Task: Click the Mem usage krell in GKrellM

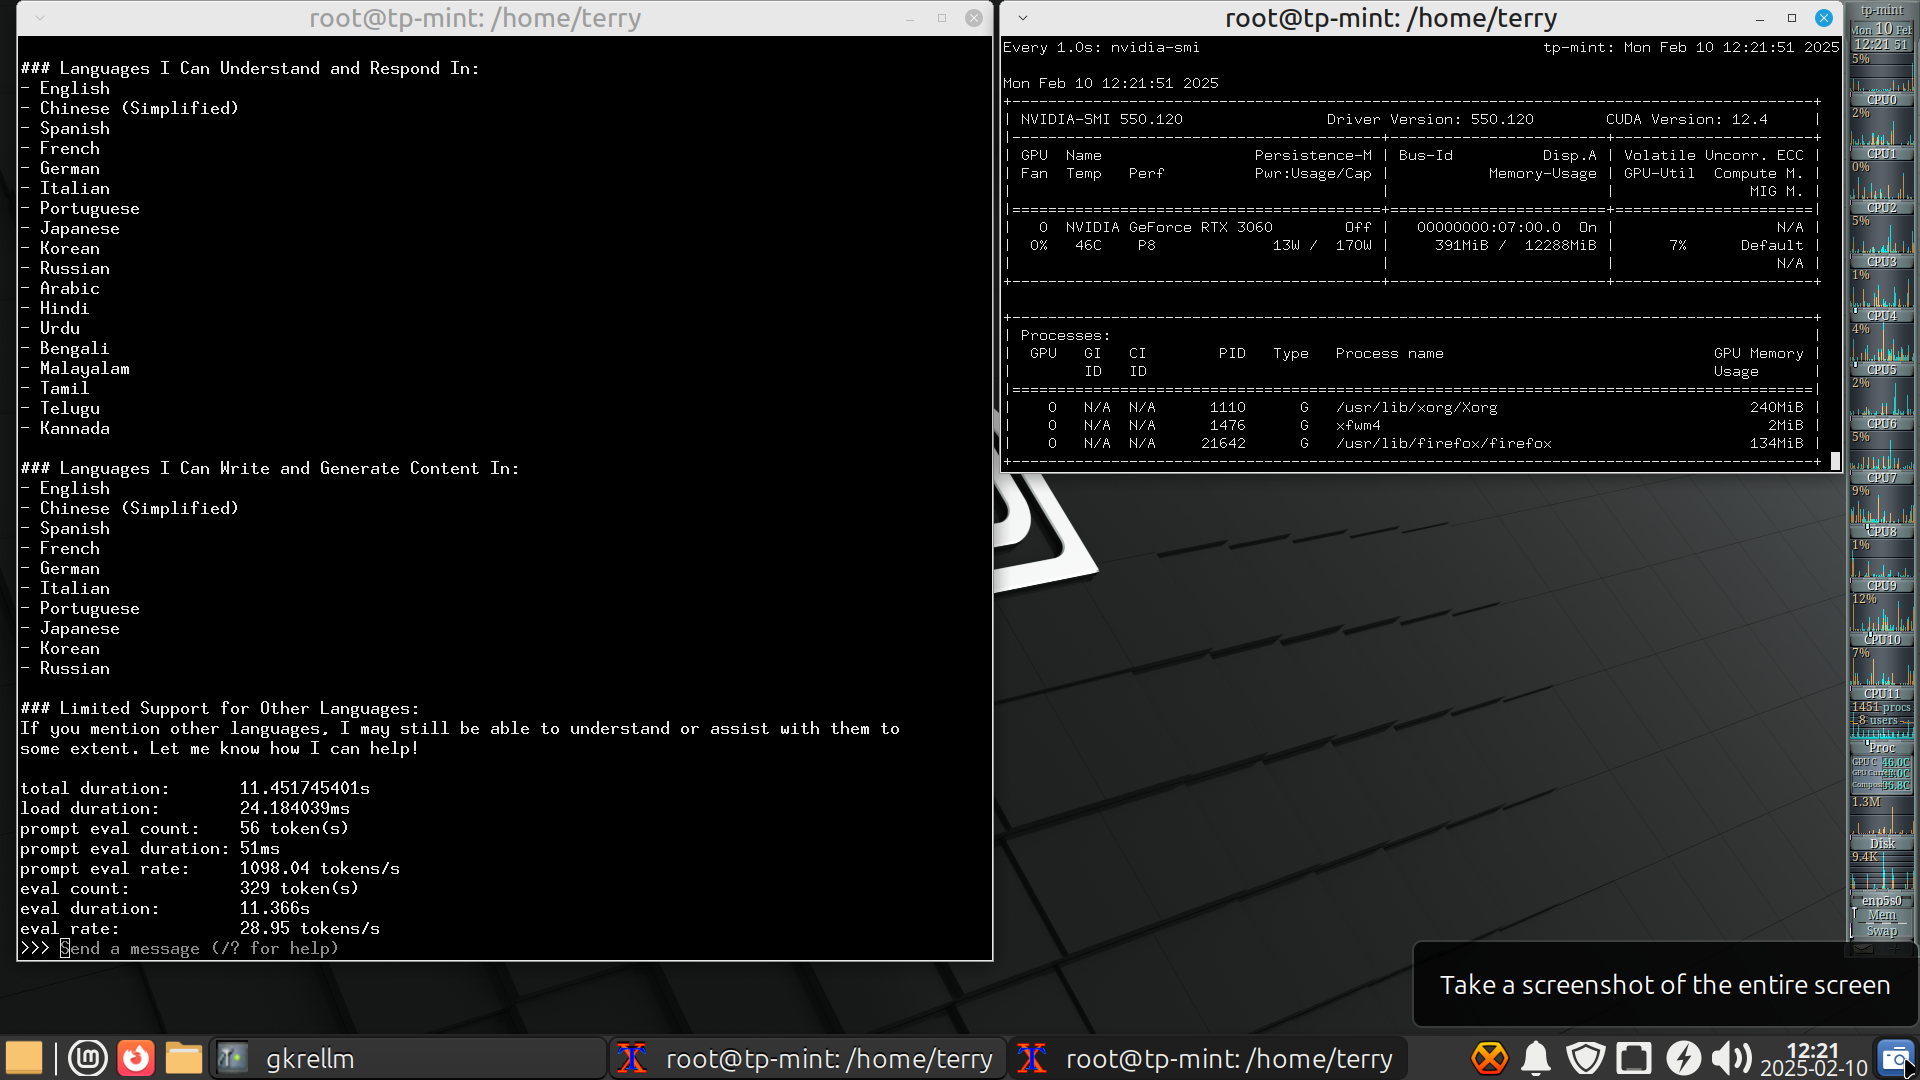Action: (x=1881, y=914)
